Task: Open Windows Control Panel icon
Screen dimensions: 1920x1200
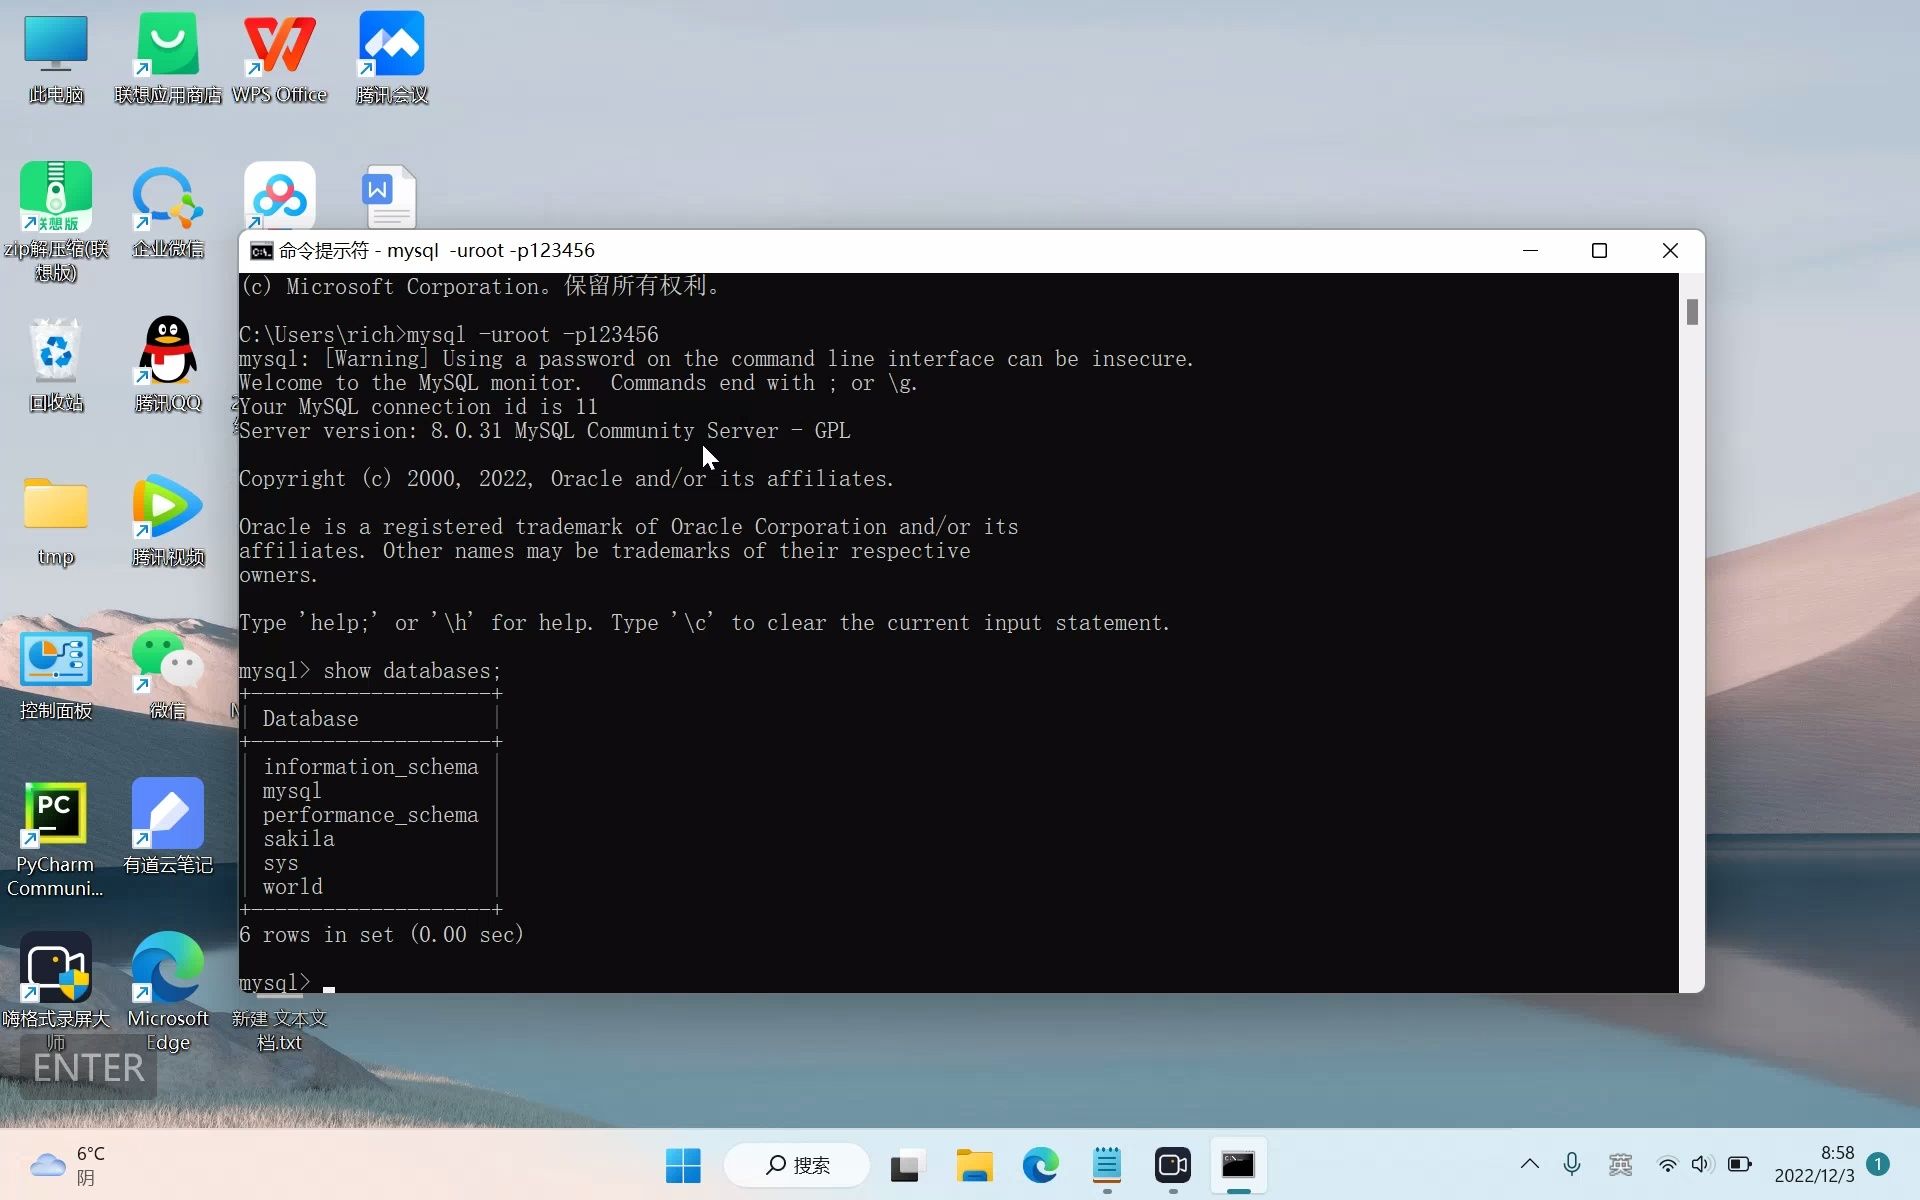Action: [x=55, y=661]
